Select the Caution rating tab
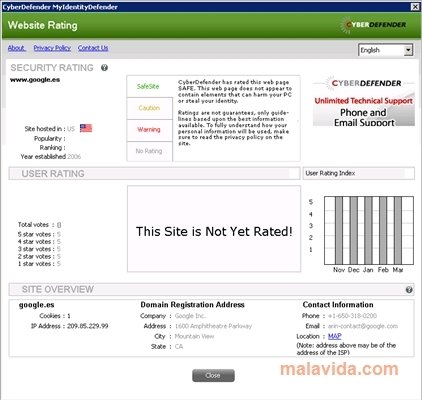422x400 pixels. 149,108
